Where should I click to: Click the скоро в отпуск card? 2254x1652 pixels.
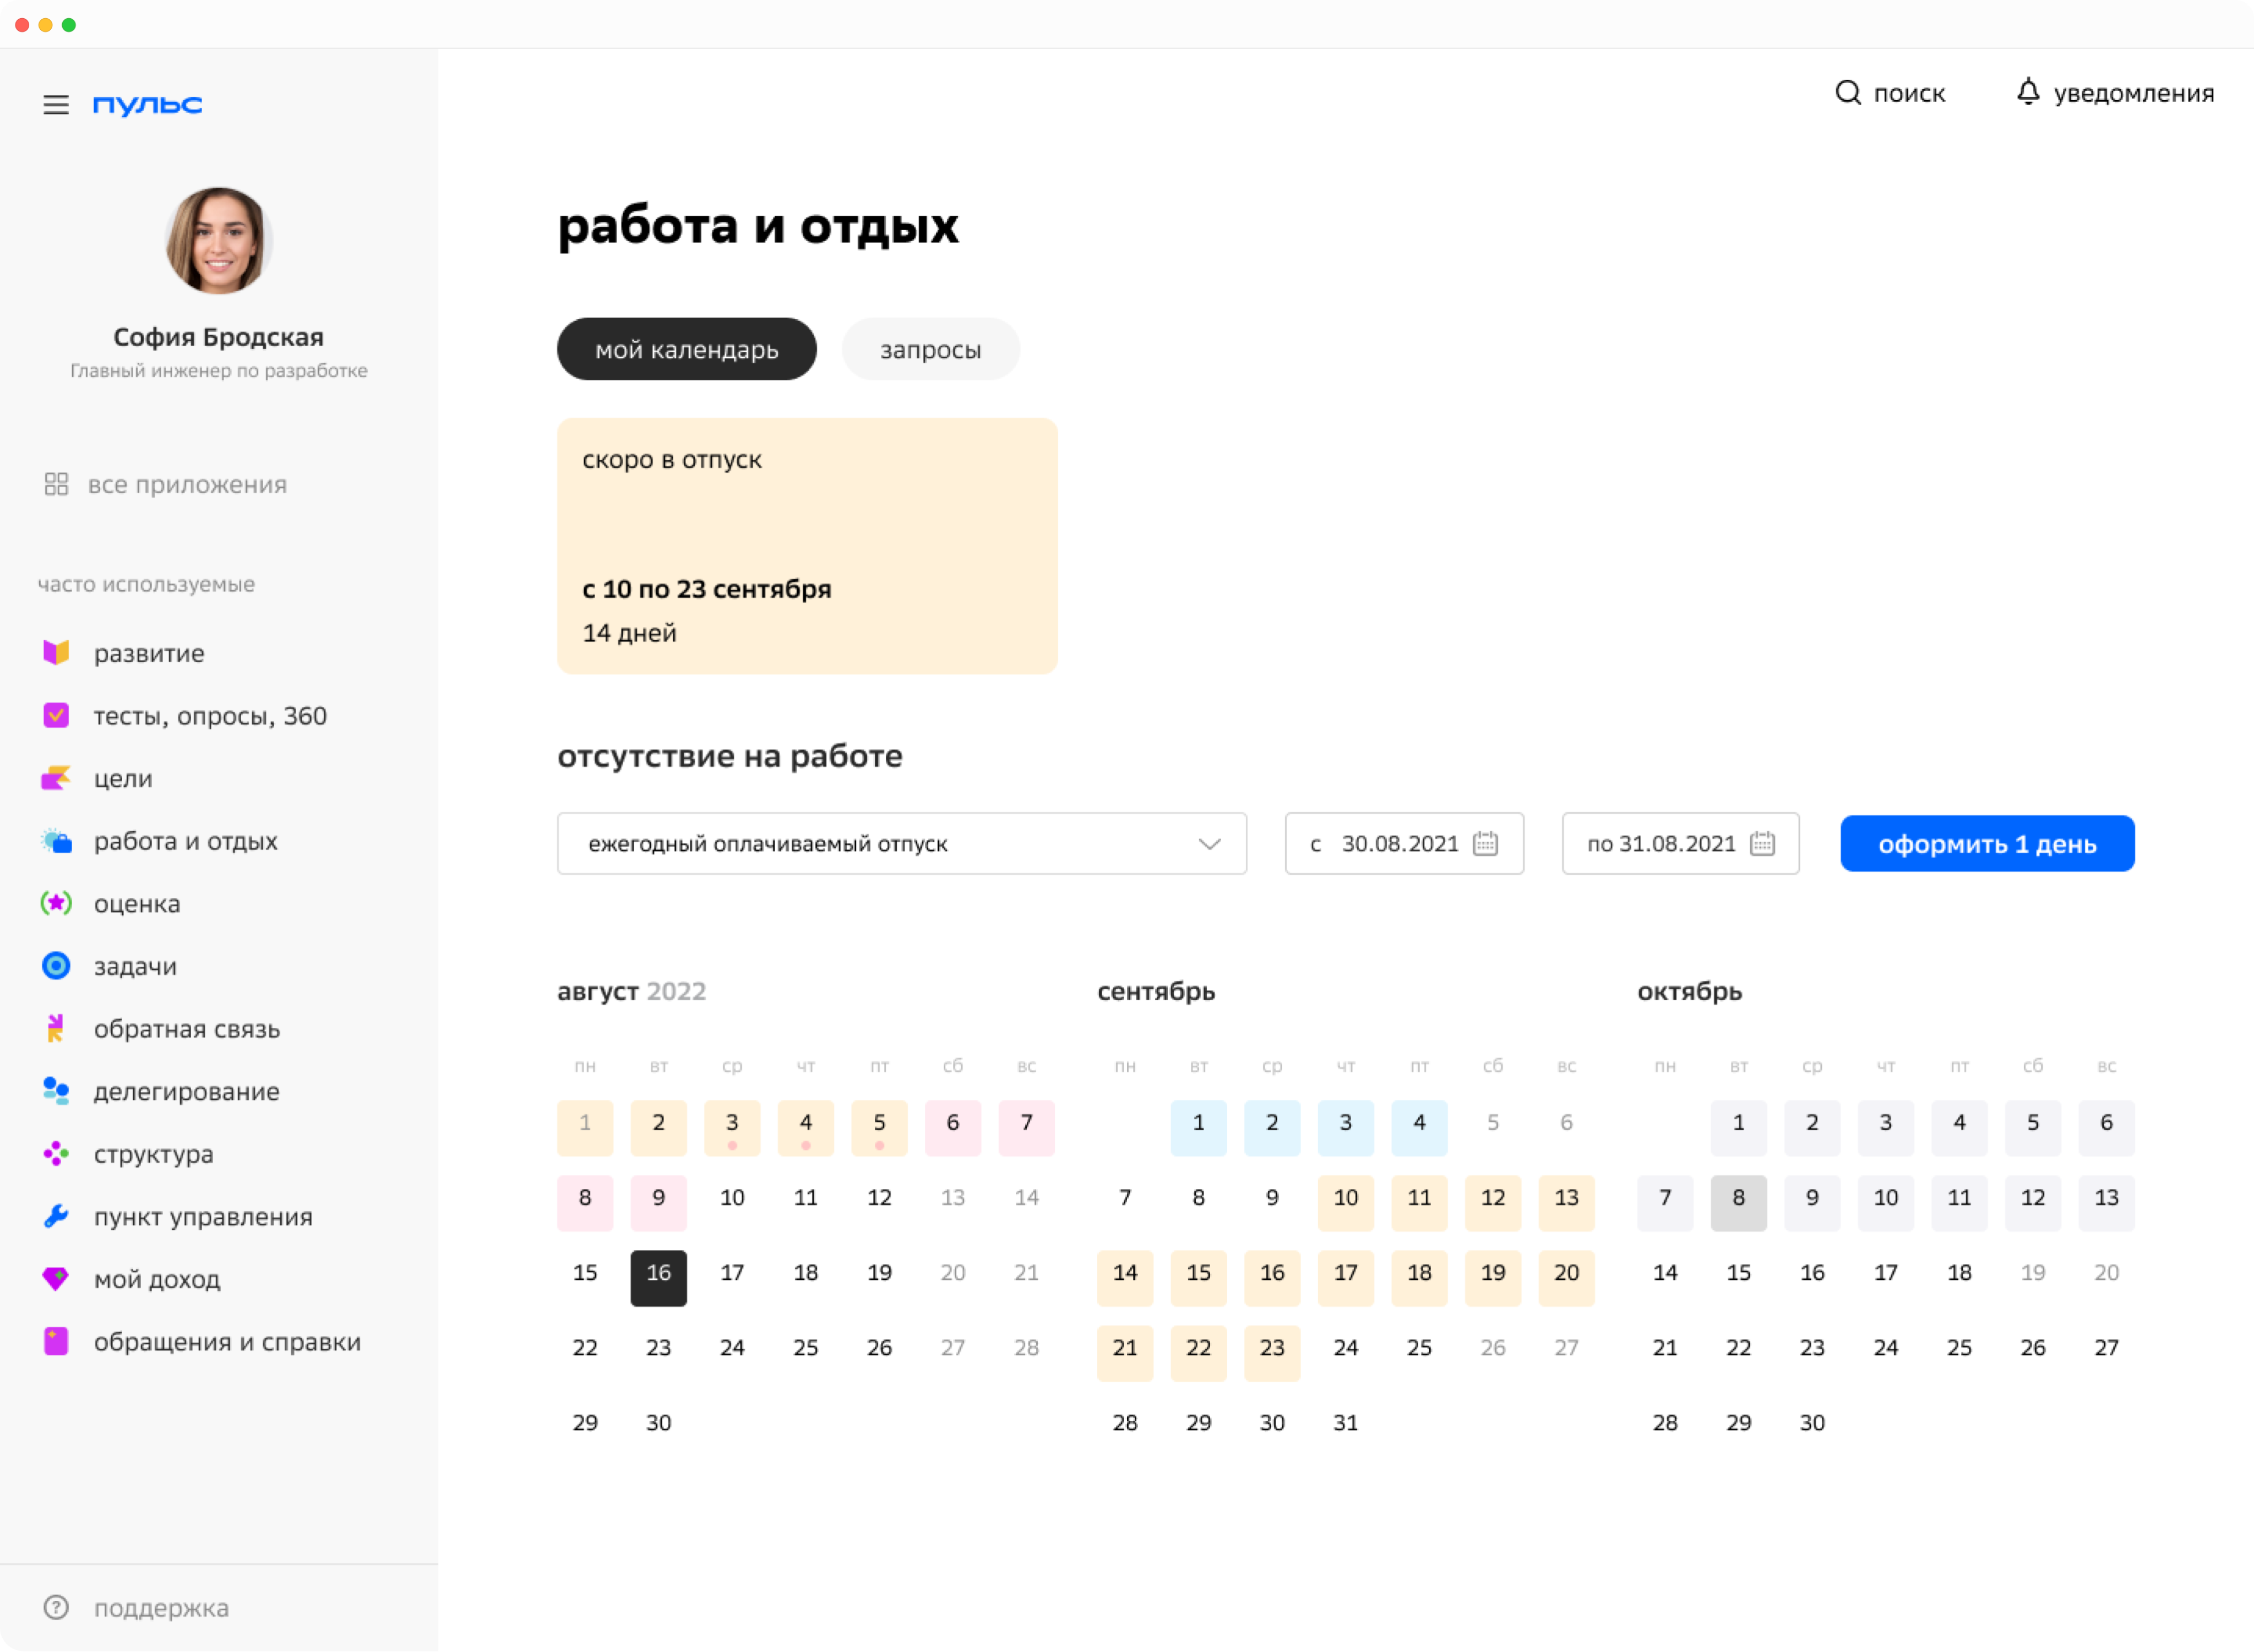[807, 546]
